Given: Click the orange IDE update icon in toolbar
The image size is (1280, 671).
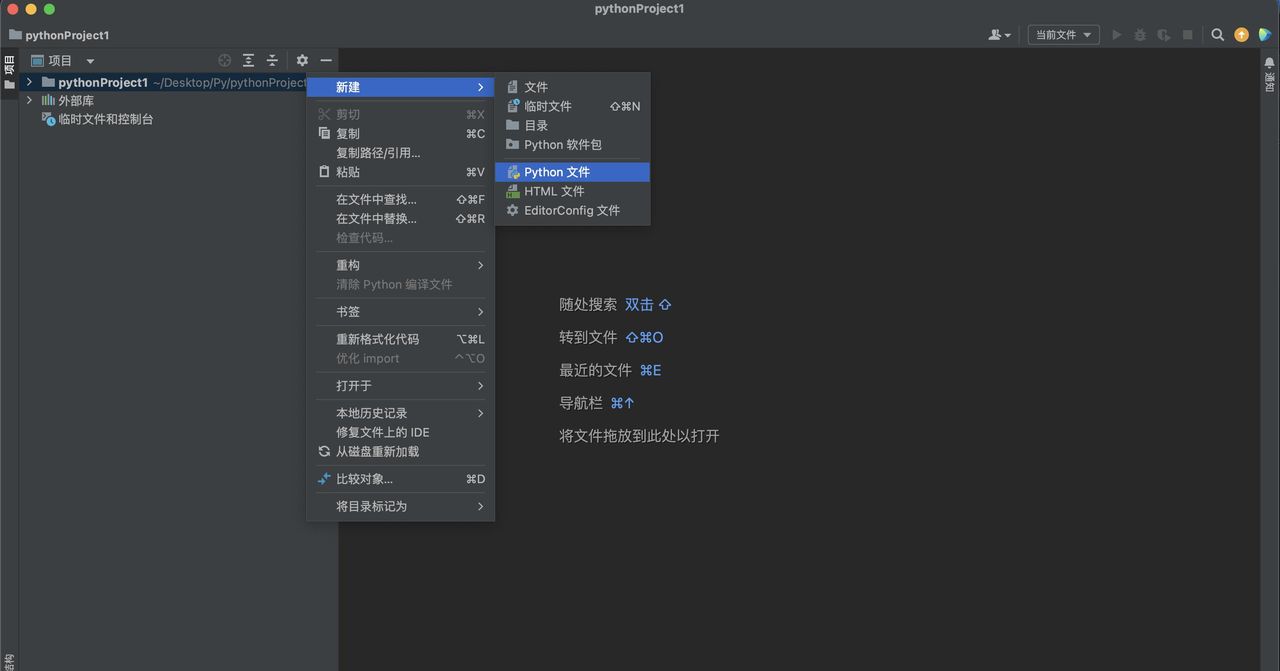Looking at the screenshot, I should click(x=1240, y=34).
